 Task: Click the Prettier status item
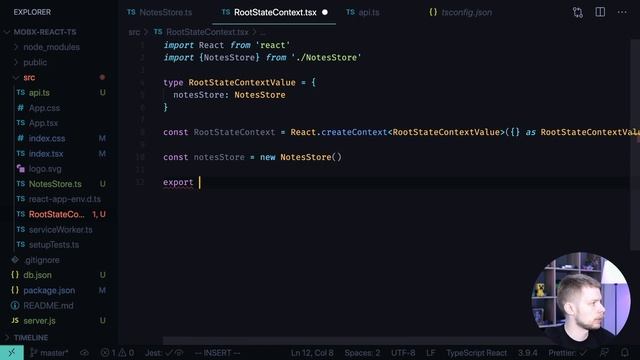coord(567,353)
